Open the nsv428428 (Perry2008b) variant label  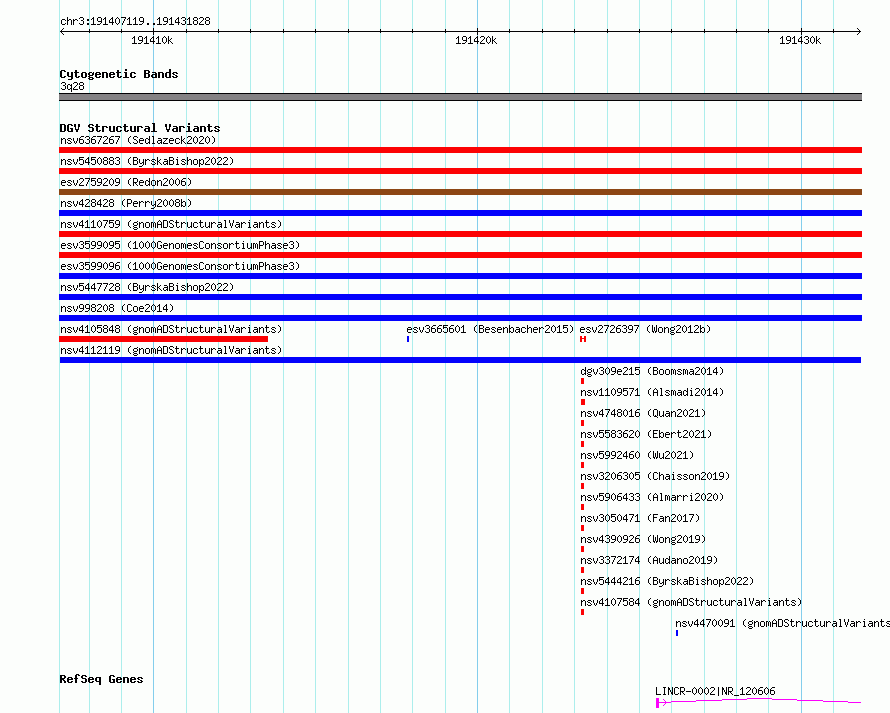click(x=126, y=203)
